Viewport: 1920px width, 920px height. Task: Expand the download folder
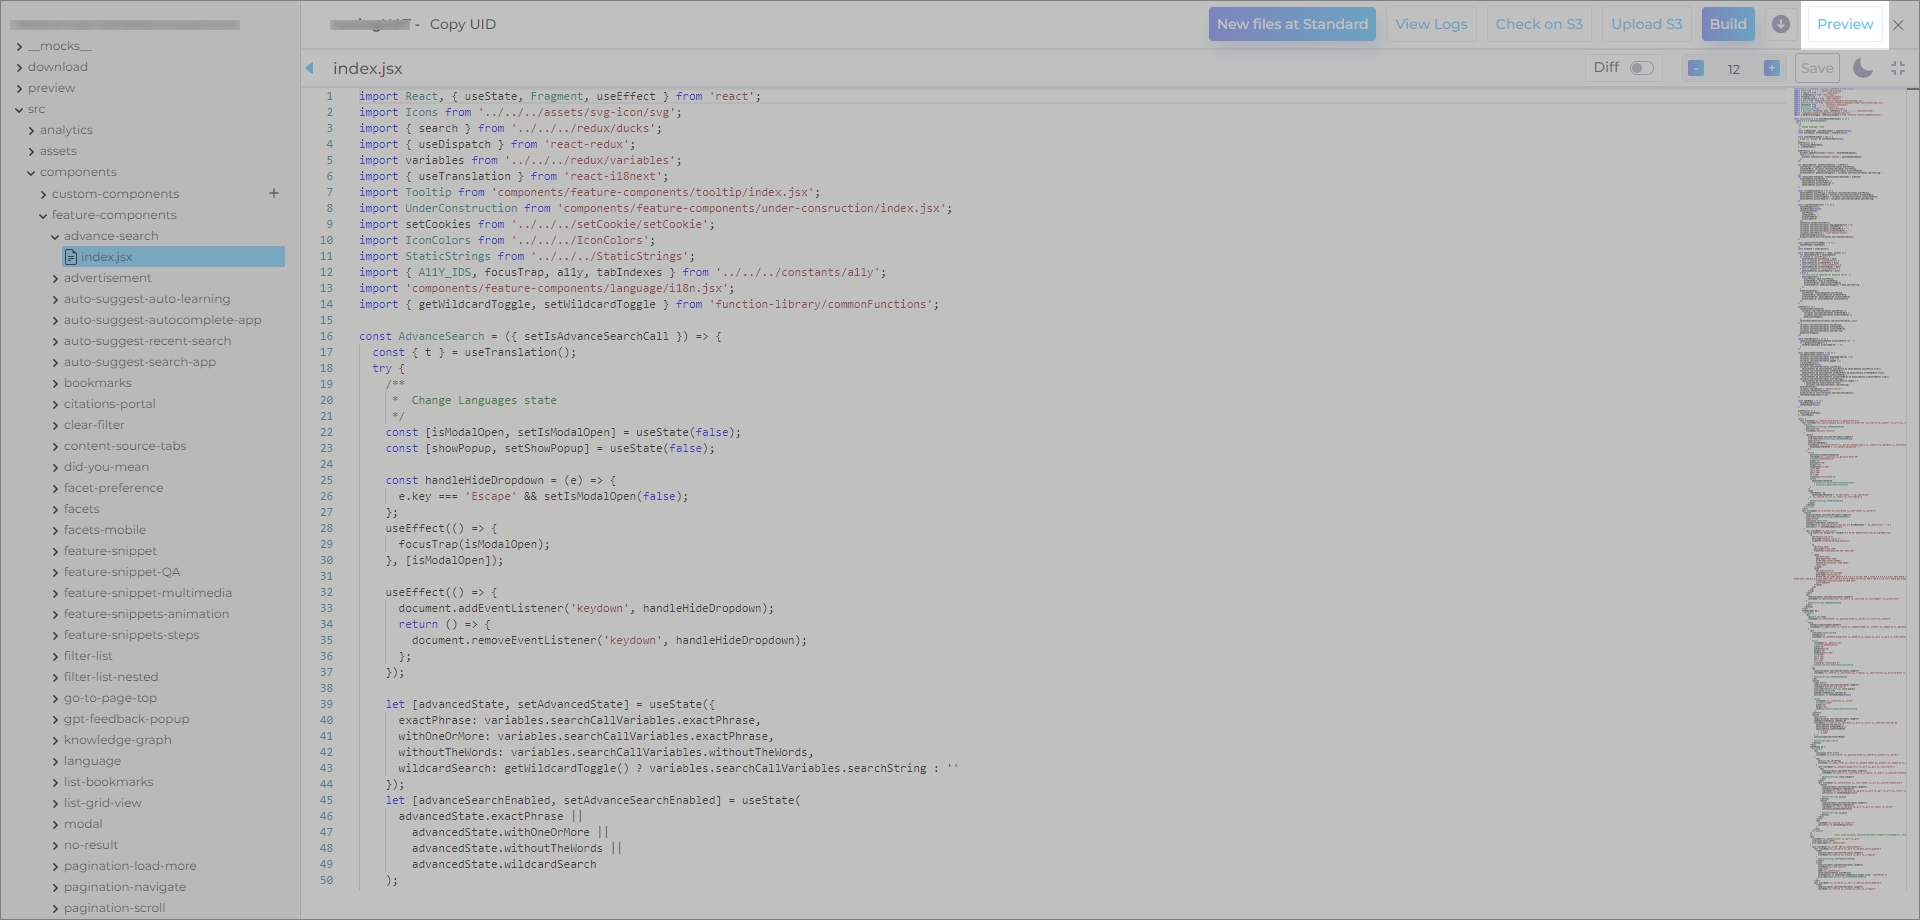[x=57, y=67]
